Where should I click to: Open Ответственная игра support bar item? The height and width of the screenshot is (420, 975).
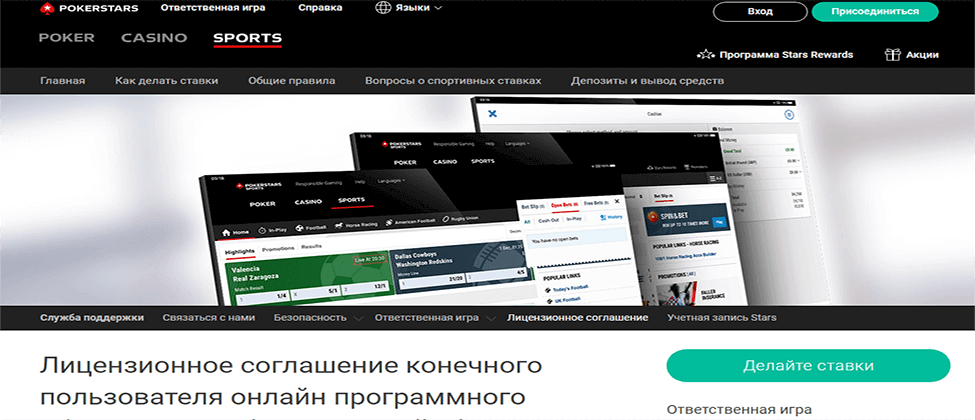tap(427, 317)
